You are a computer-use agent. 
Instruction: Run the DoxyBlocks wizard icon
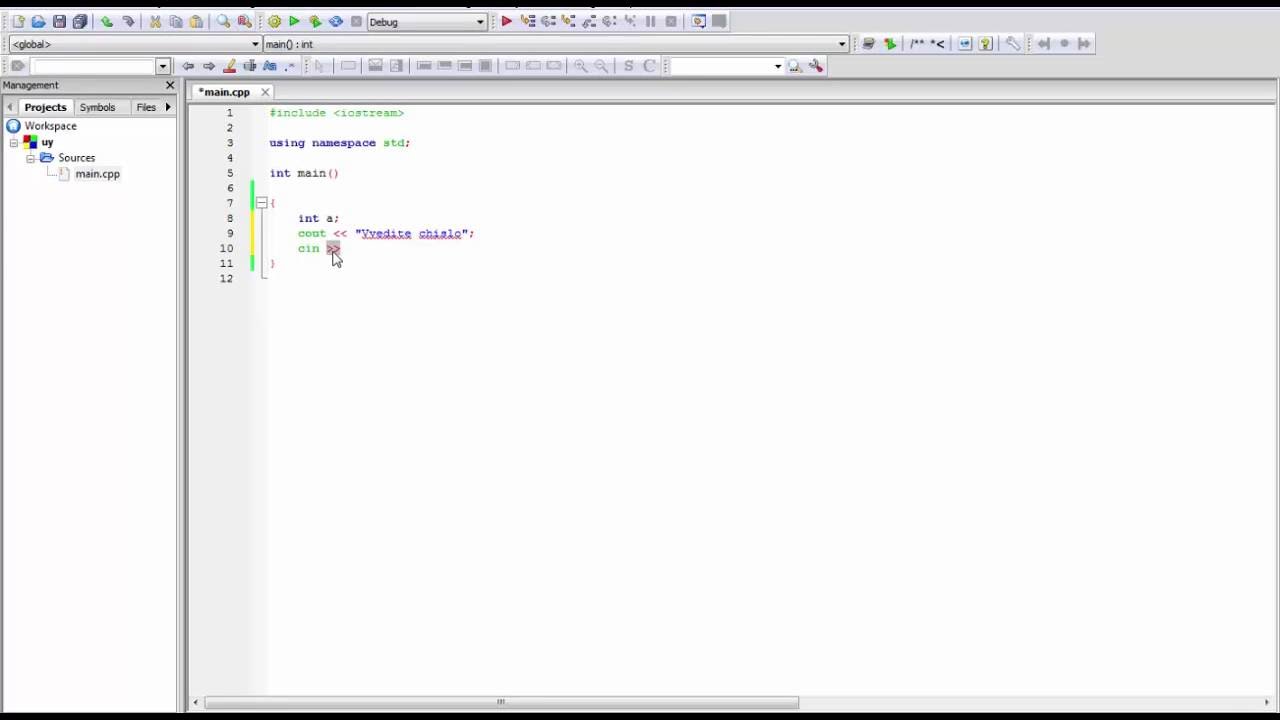click(868, 43)
